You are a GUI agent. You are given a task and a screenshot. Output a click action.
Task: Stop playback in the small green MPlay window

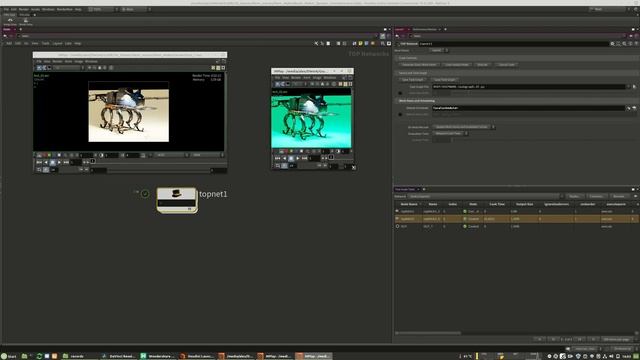click(x=291, y=158)
